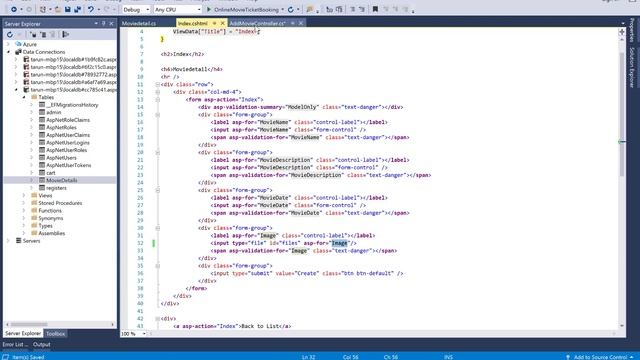Select the Index.cshtml tab
Viewport: 640px width, 360px height.
pyautogui.click(x=193, y=23)
